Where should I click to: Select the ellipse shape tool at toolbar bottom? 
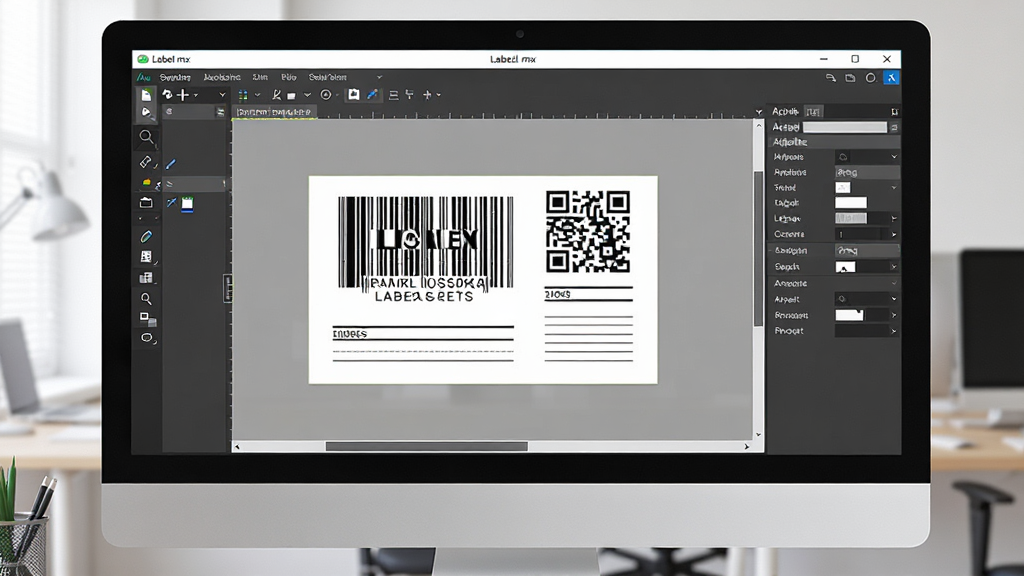coord(146,338)
